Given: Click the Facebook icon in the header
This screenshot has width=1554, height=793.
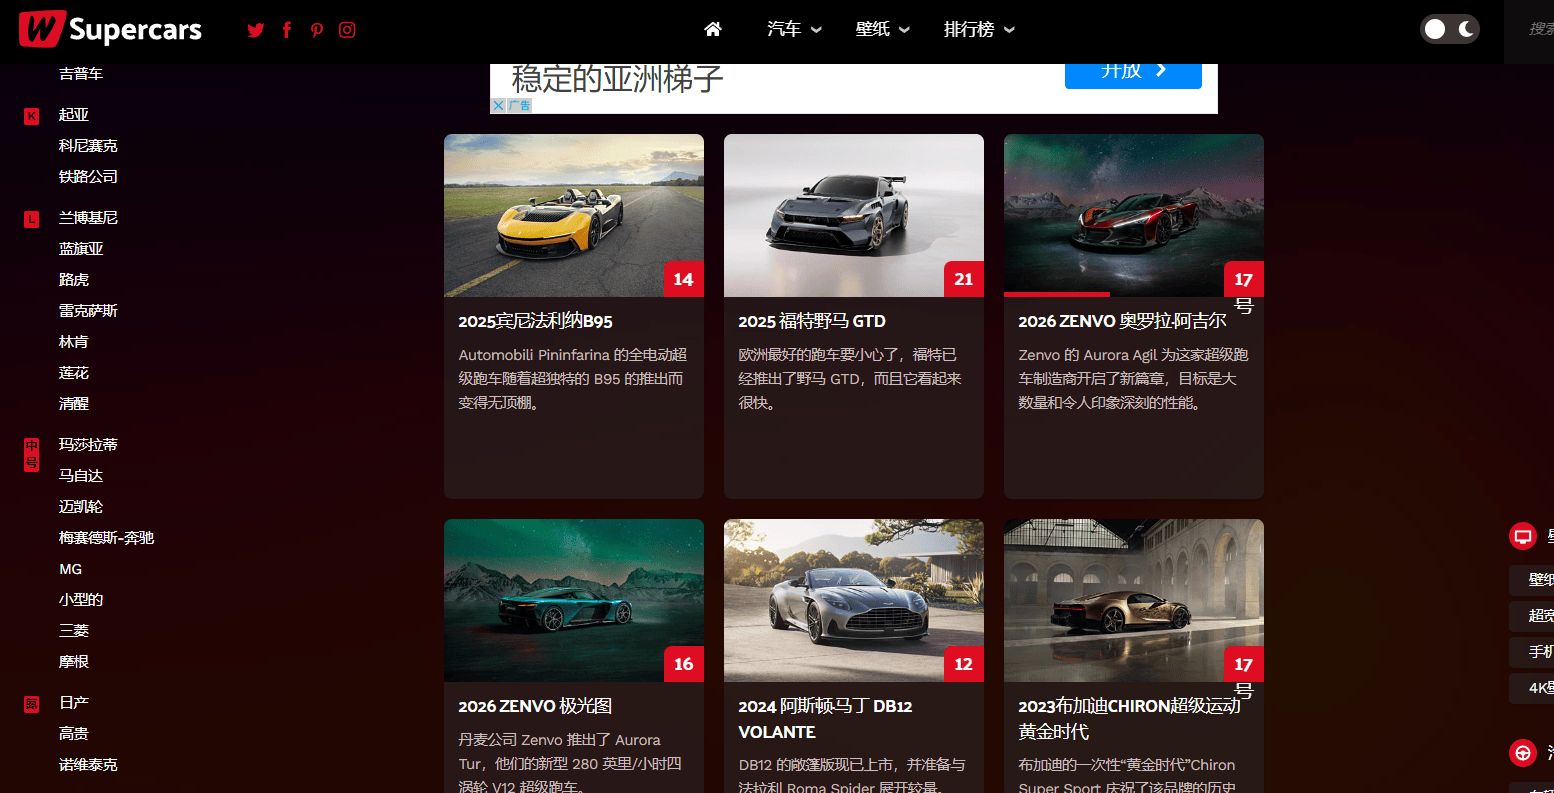Looking at the screenshot, I should (x=286, y=29).
